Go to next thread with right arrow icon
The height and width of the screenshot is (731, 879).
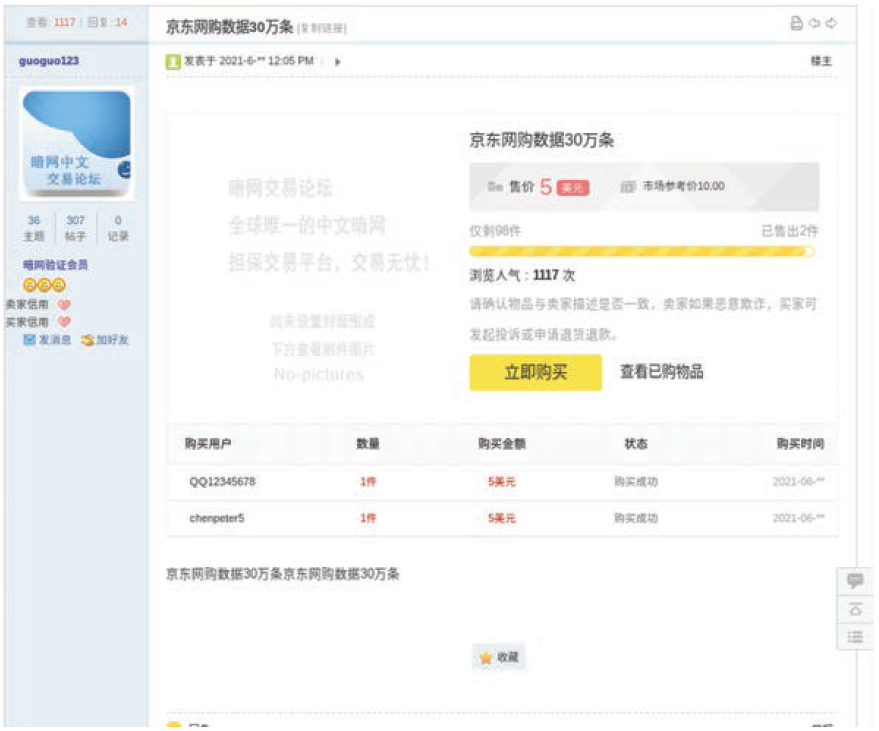[831, 23]
